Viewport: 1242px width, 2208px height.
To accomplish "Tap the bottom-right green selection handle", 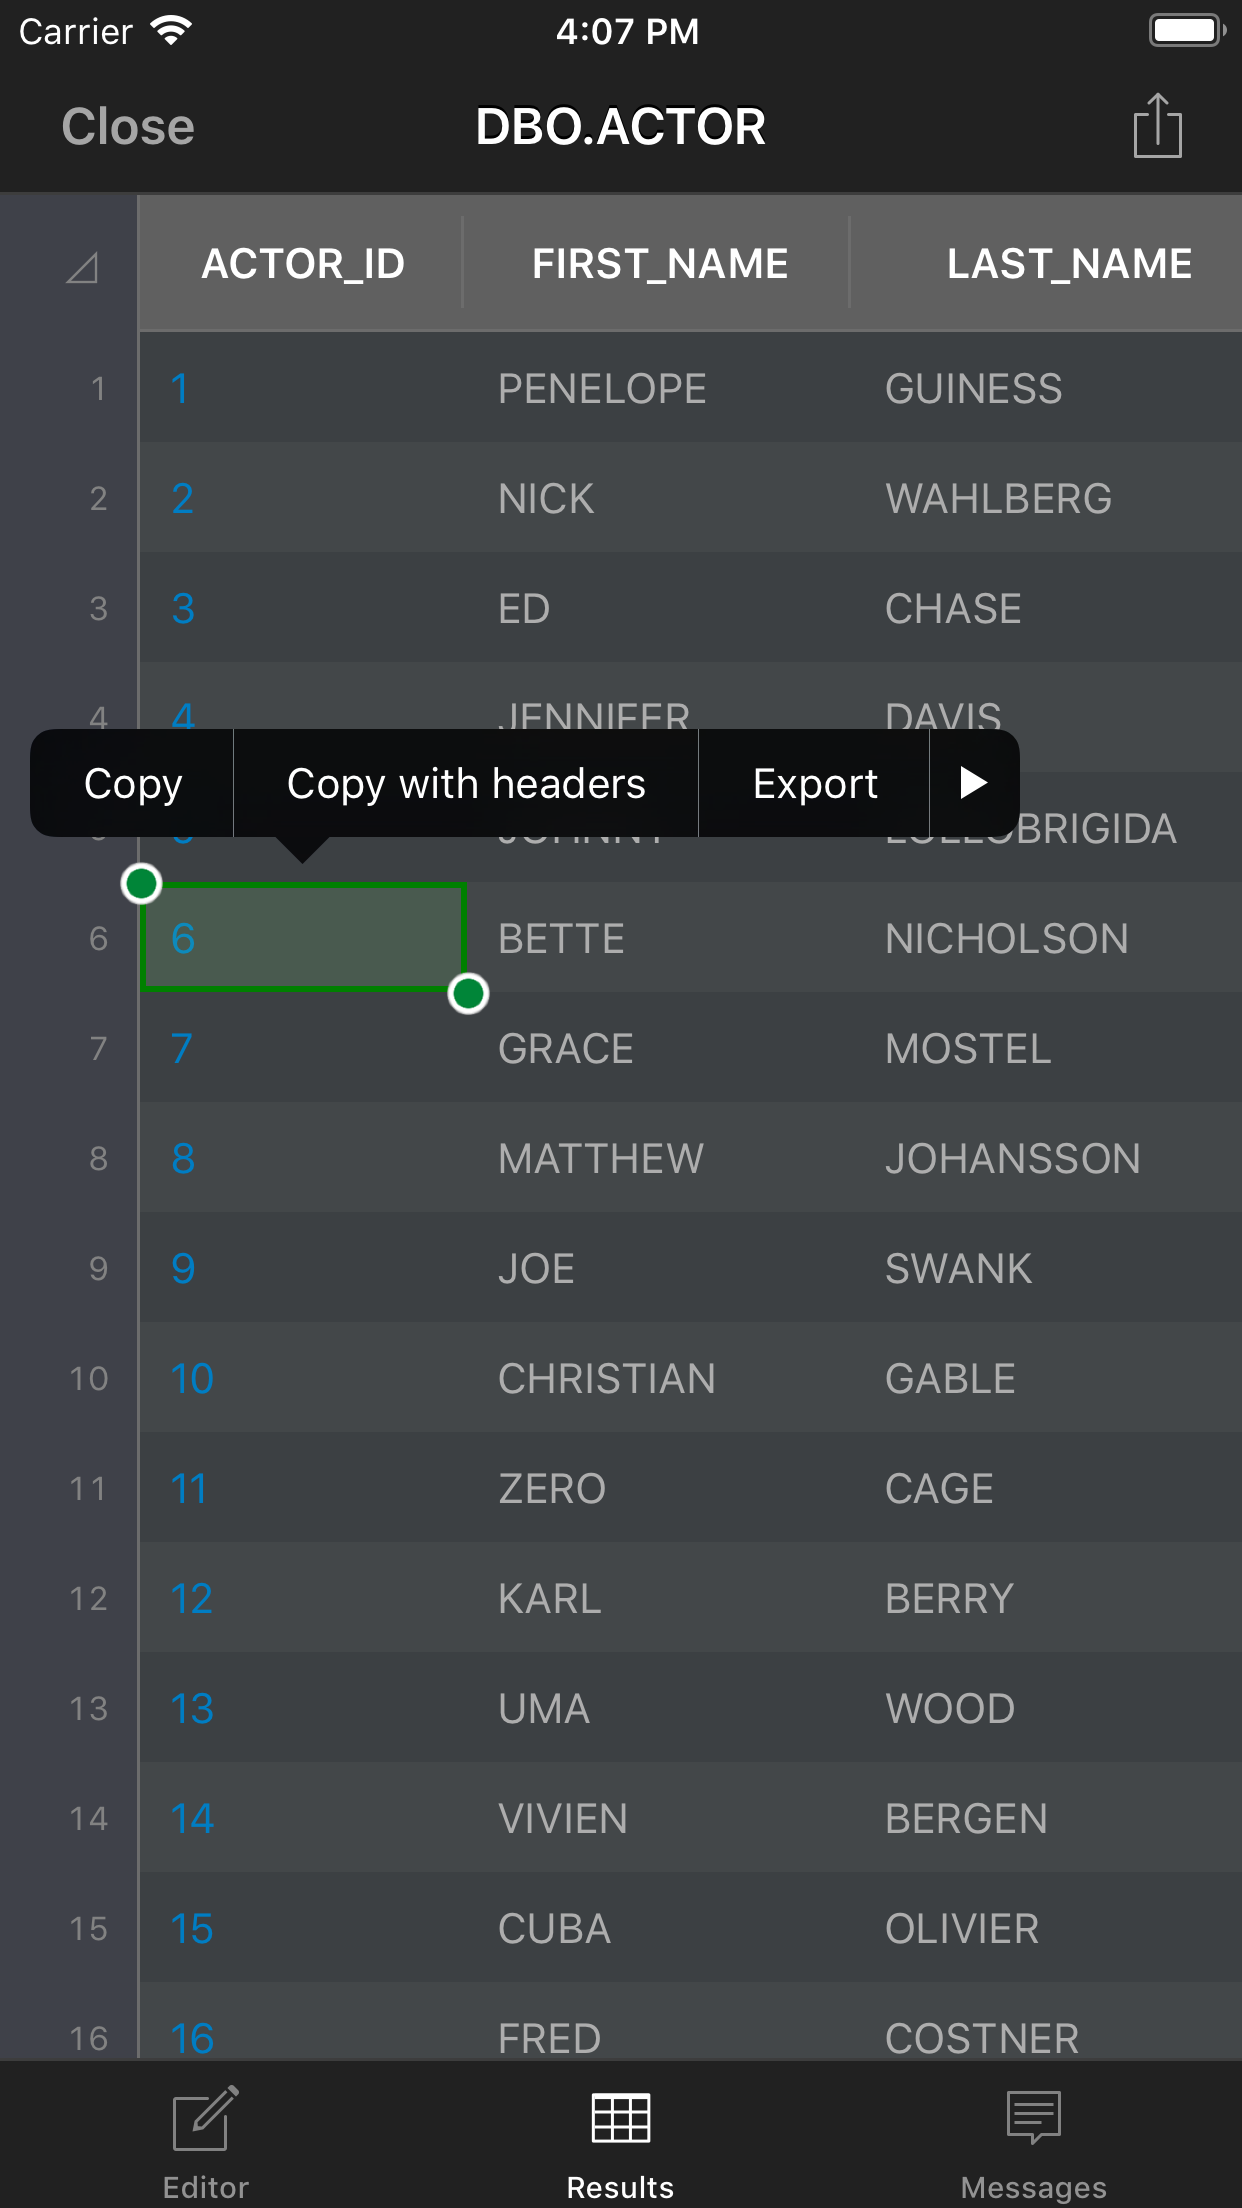I will (x=468, y=993).
